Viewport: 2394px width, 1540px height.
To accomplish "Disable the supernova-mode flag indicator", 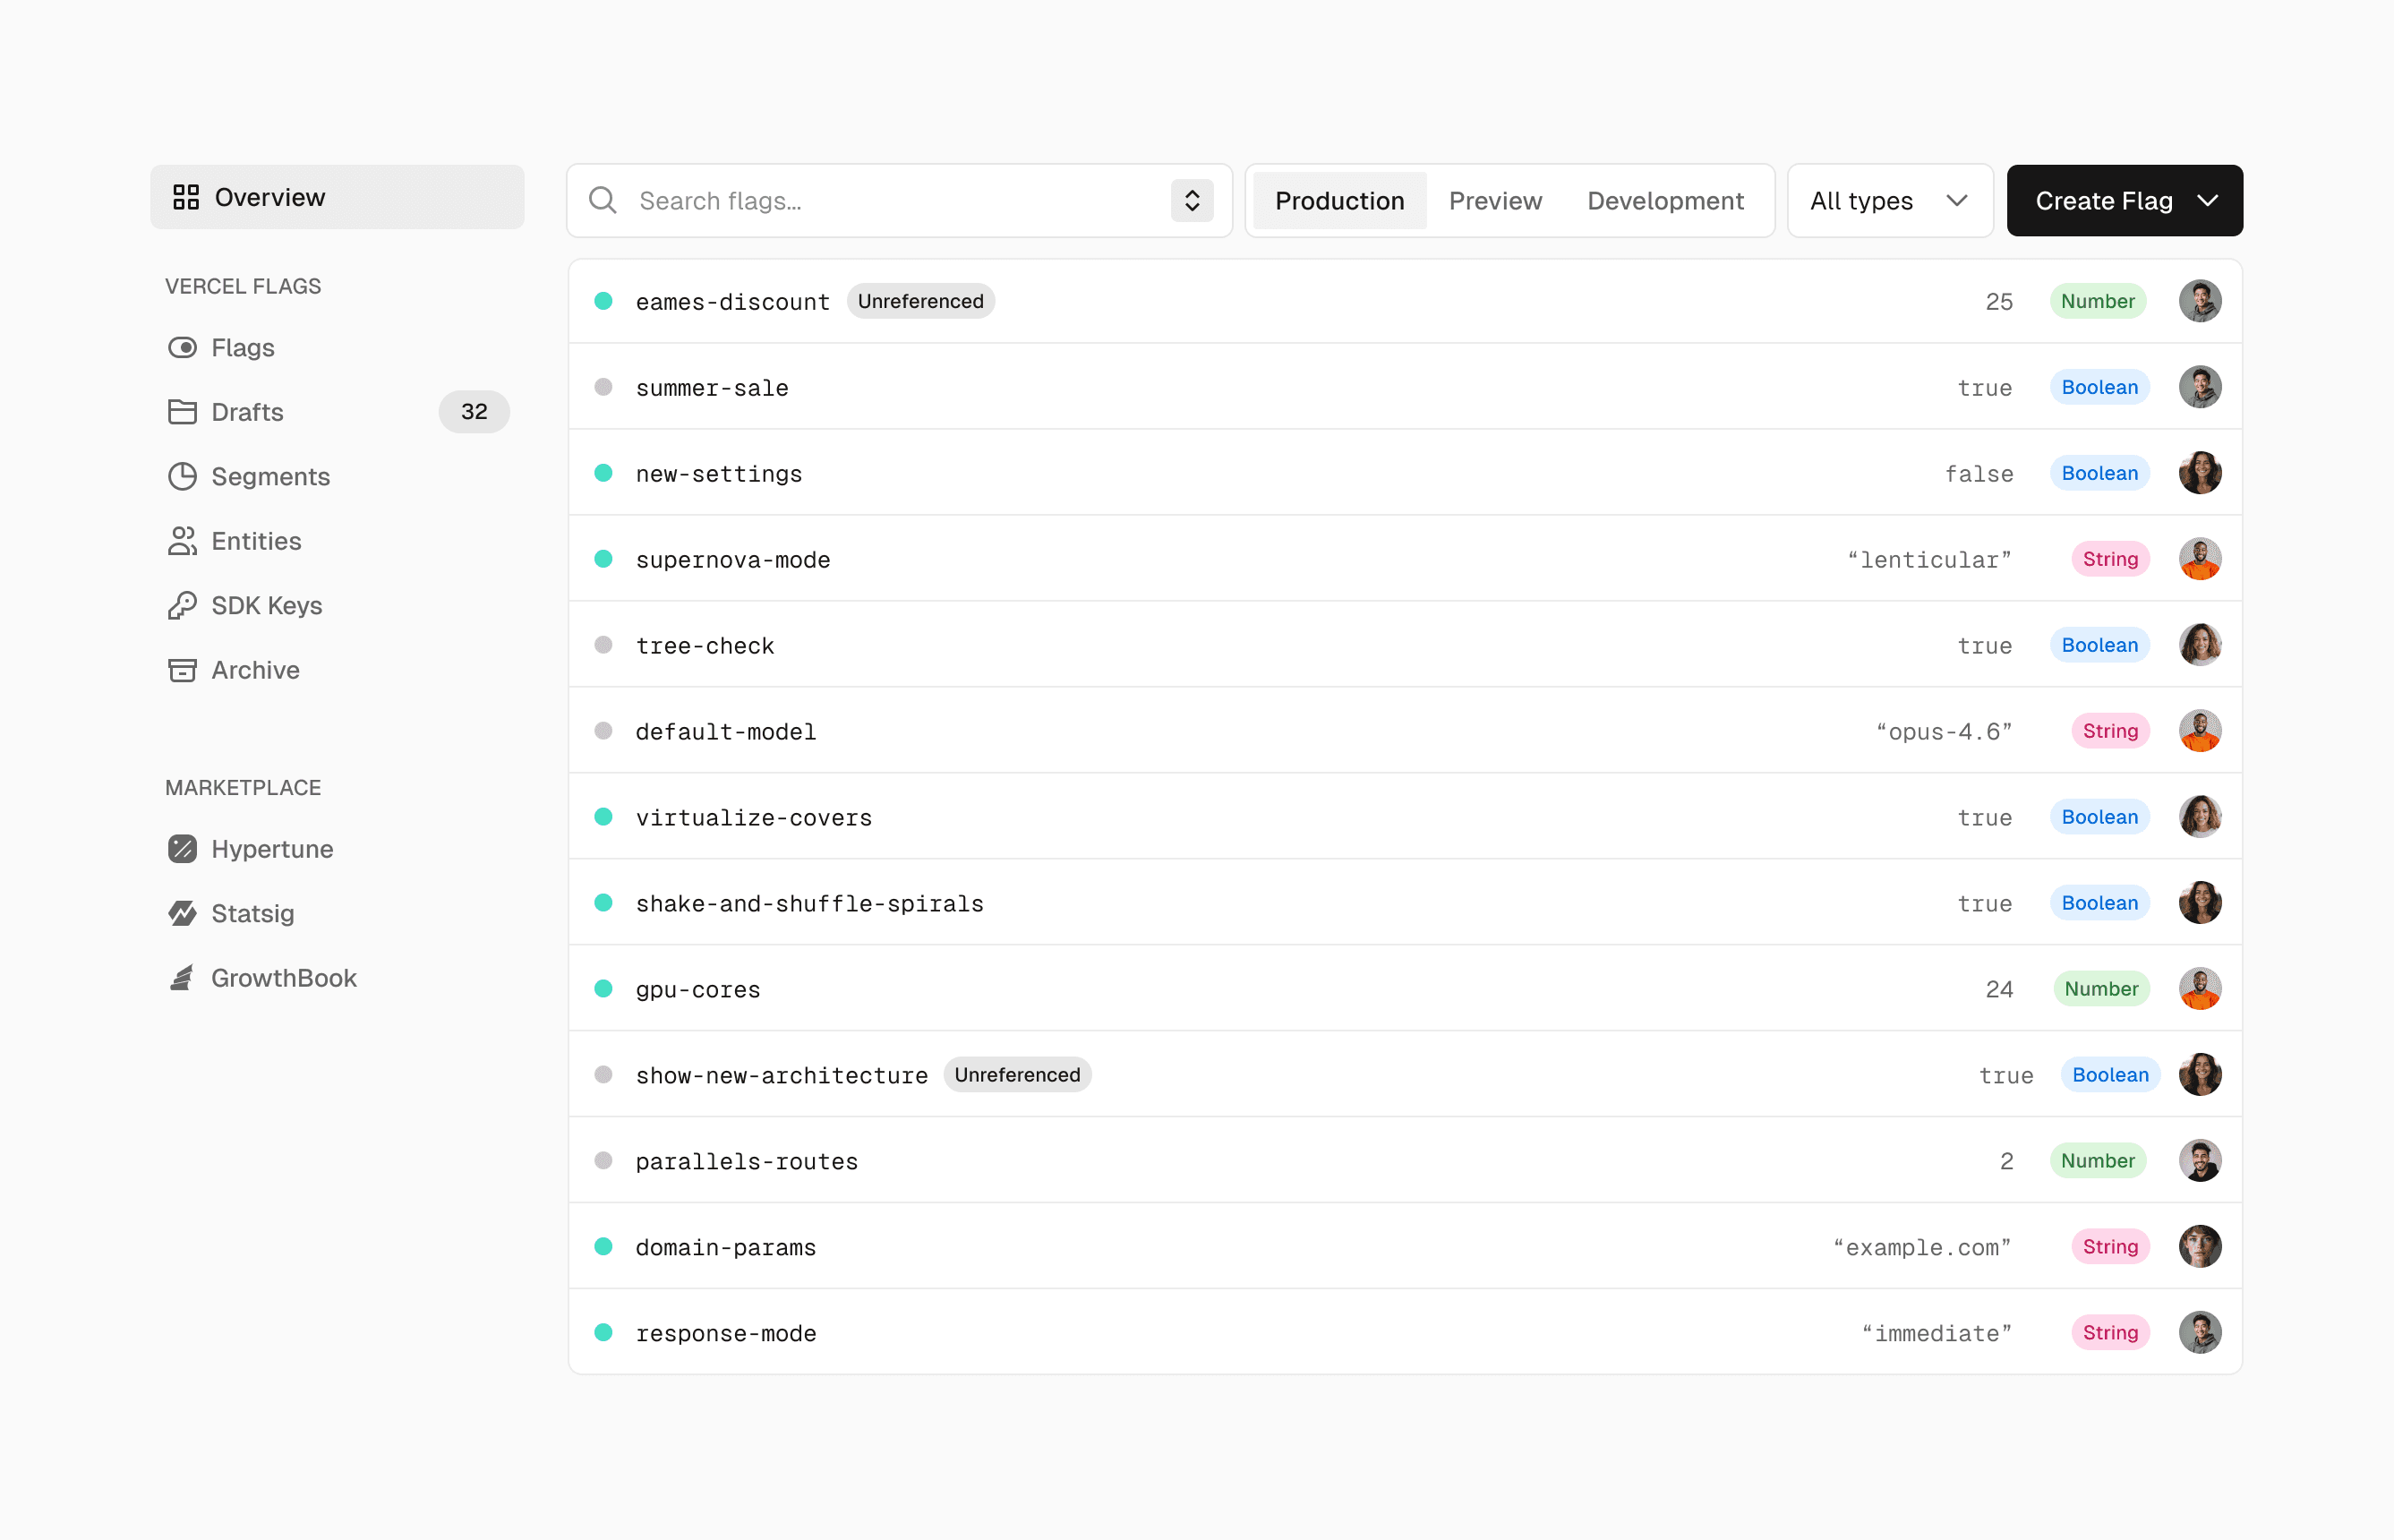I will click(604, 559).
